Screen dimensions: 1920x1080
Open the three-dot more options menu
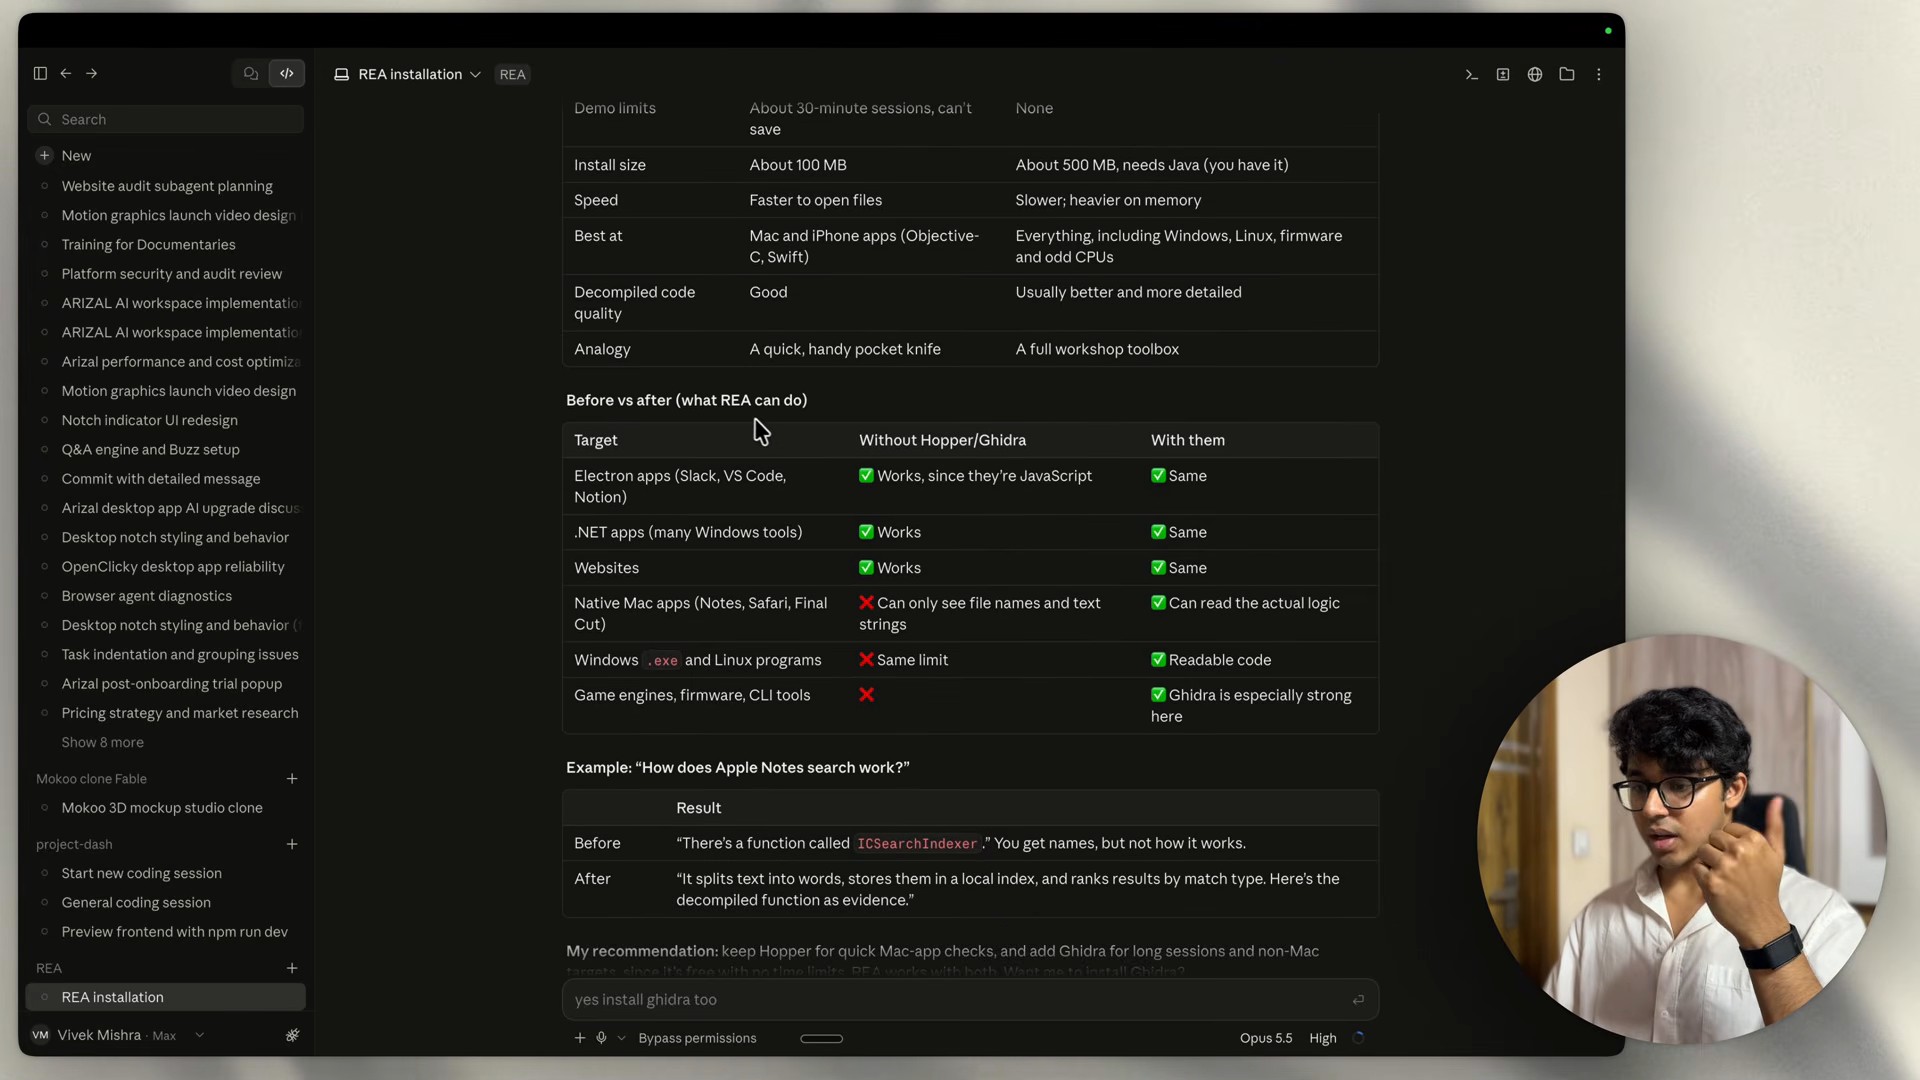coord(1599,74)
